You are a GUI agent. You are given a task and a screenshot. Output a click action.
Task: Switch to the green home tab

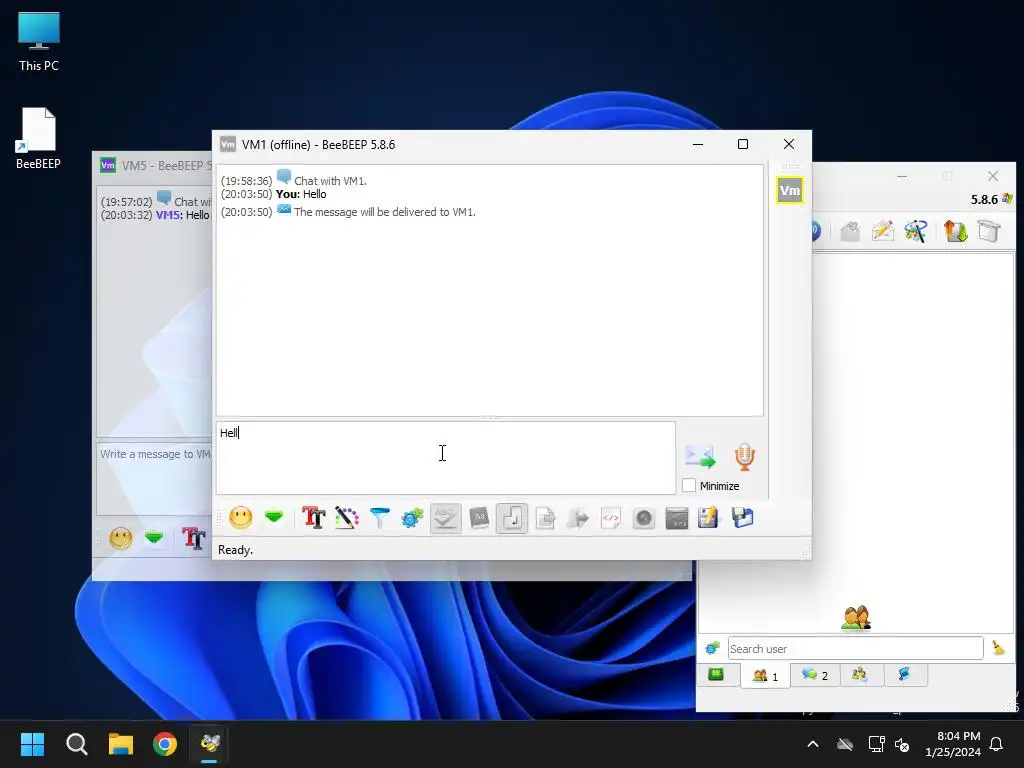[x=716, y=675]
